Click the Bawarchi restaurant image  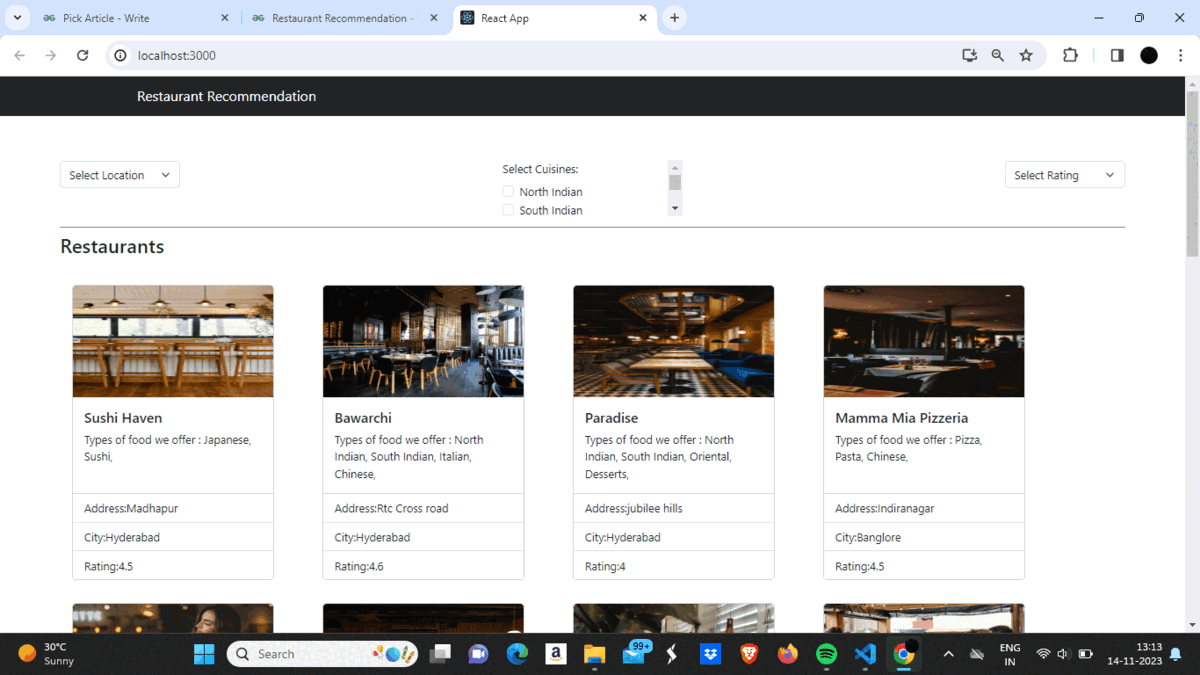(423, 341)
